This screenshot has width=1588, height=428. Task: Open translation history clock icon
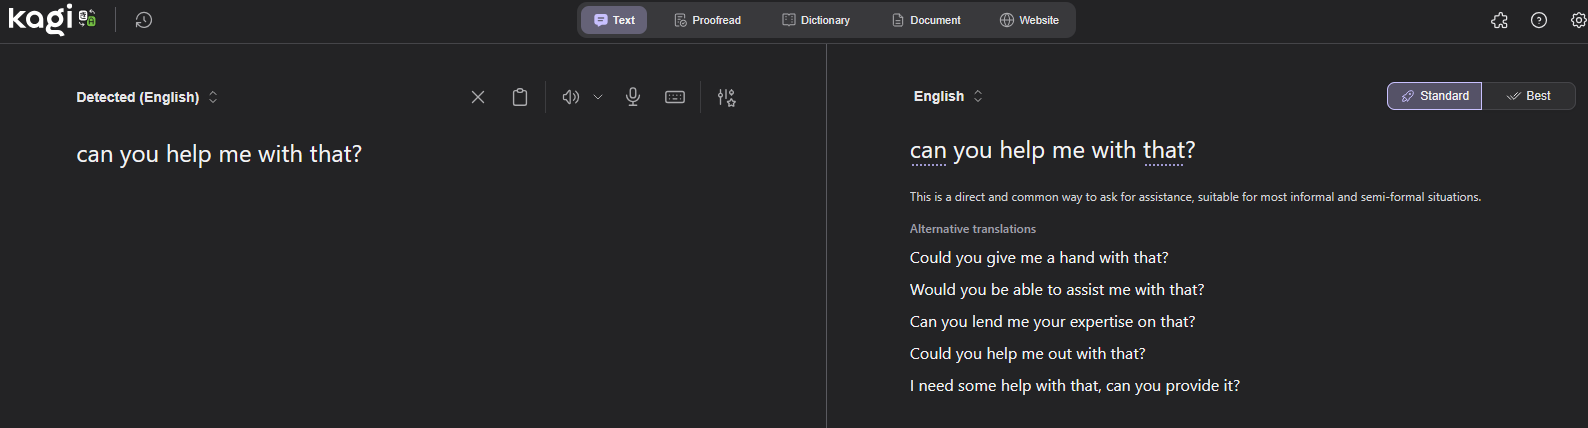click(x=144, y=20)
